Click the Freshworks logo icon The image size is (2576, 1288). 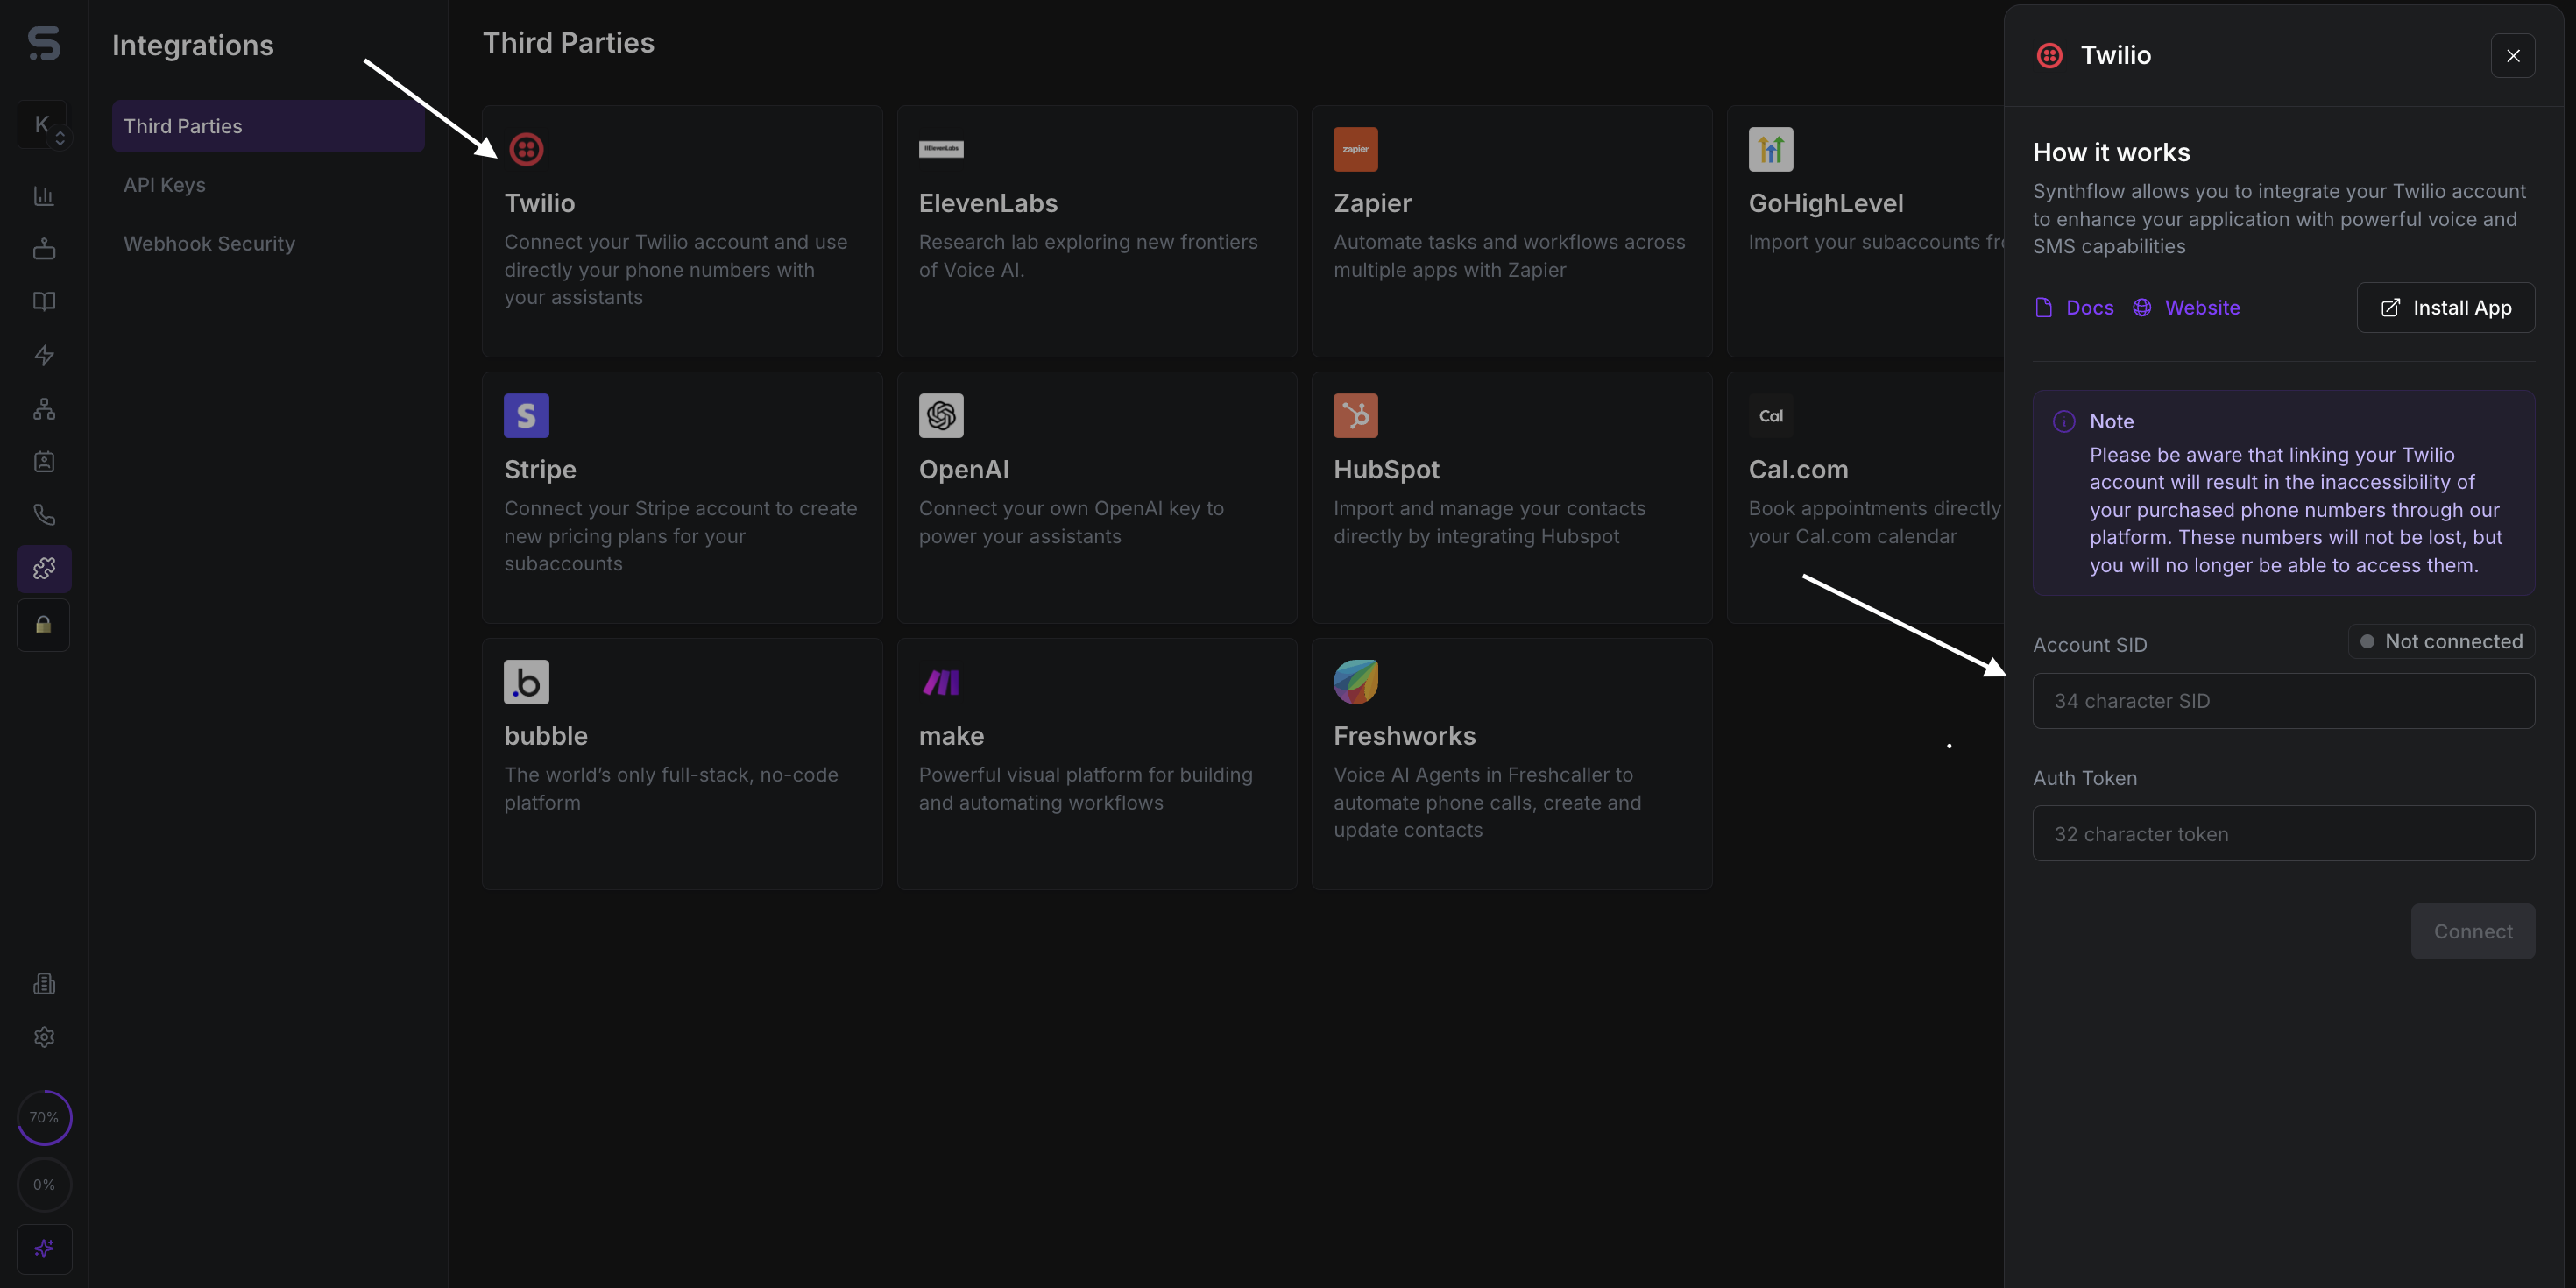click(x=1355, y=682)
